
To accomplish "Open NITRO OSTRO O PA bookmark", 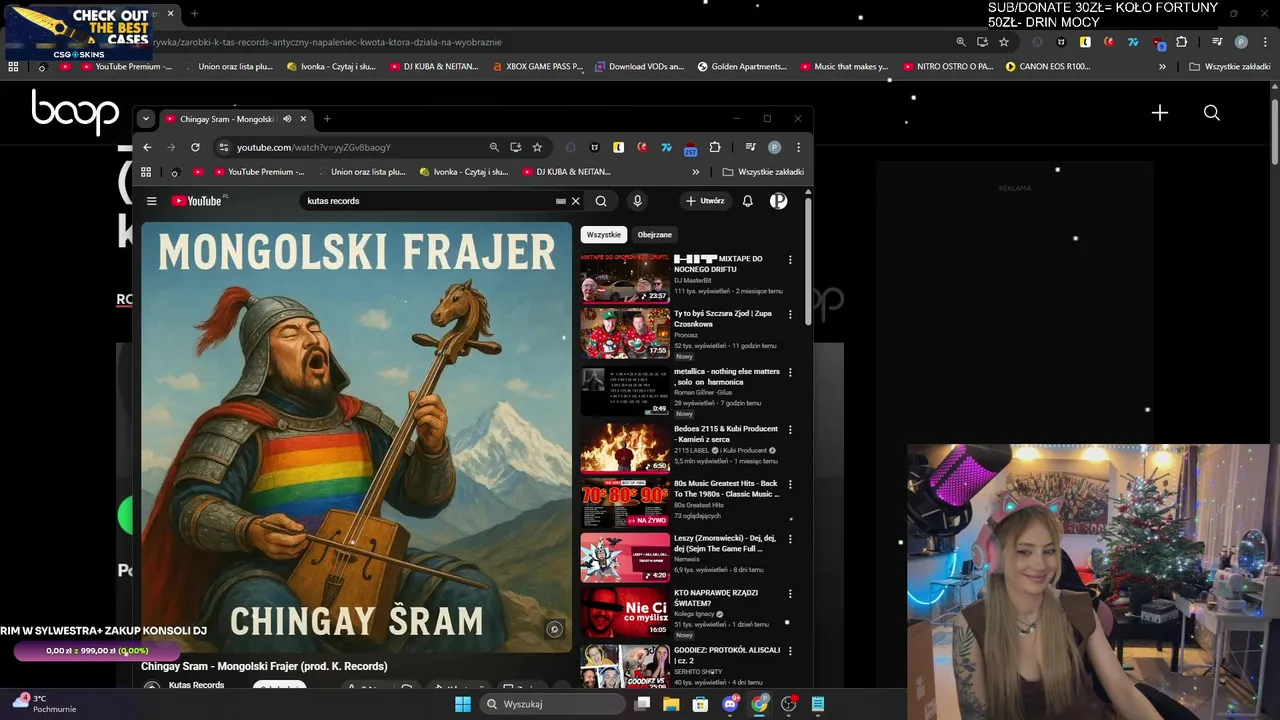I will point(949,67).
